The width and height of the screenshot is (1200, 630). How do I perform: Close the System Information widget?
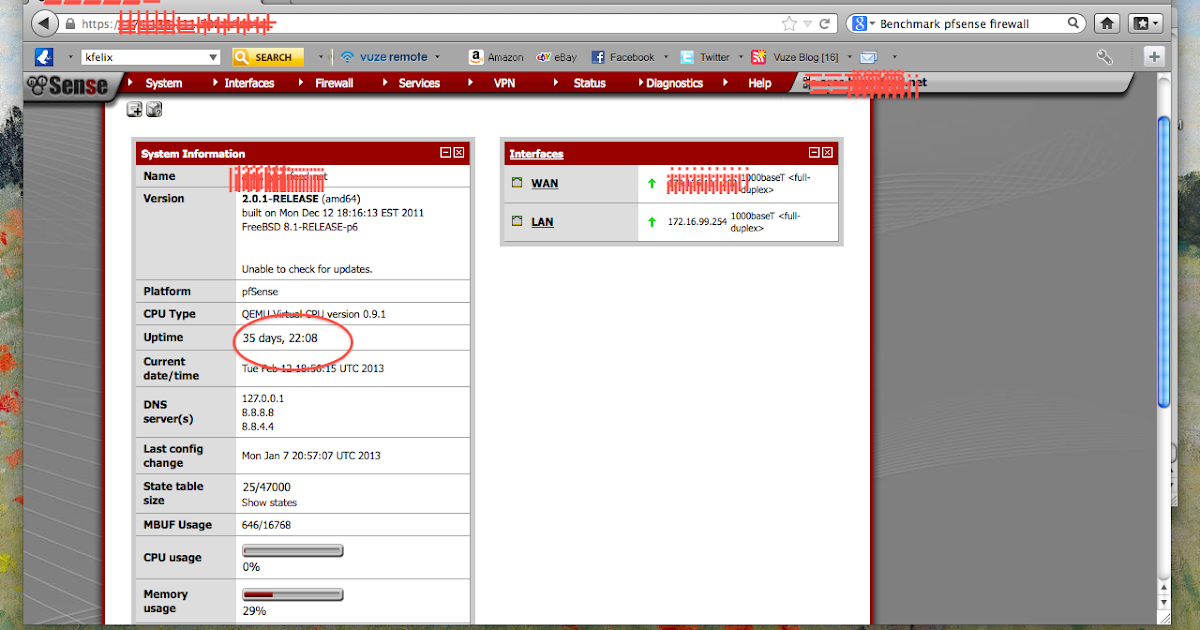click(x=459, y=153)
